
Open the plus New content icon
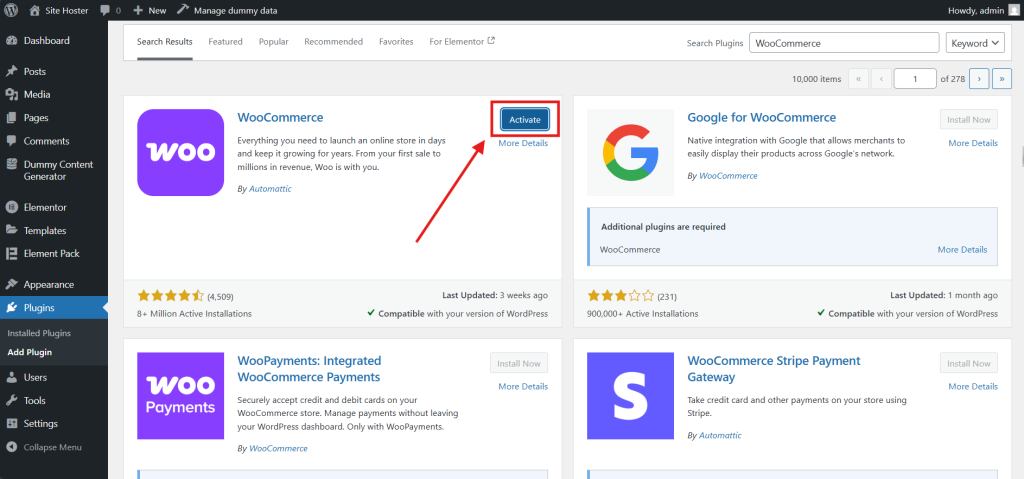click(138, 10)
